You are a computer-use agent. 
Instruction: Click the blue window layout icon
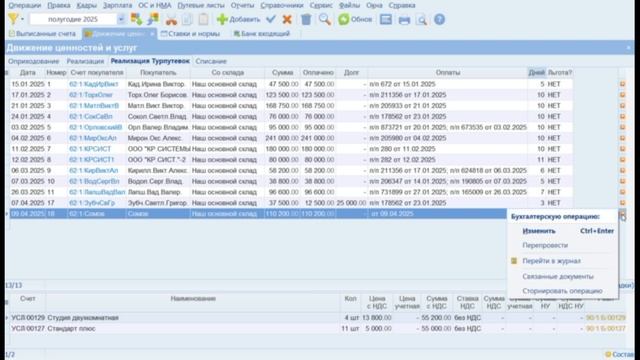[x=386, y=19]
